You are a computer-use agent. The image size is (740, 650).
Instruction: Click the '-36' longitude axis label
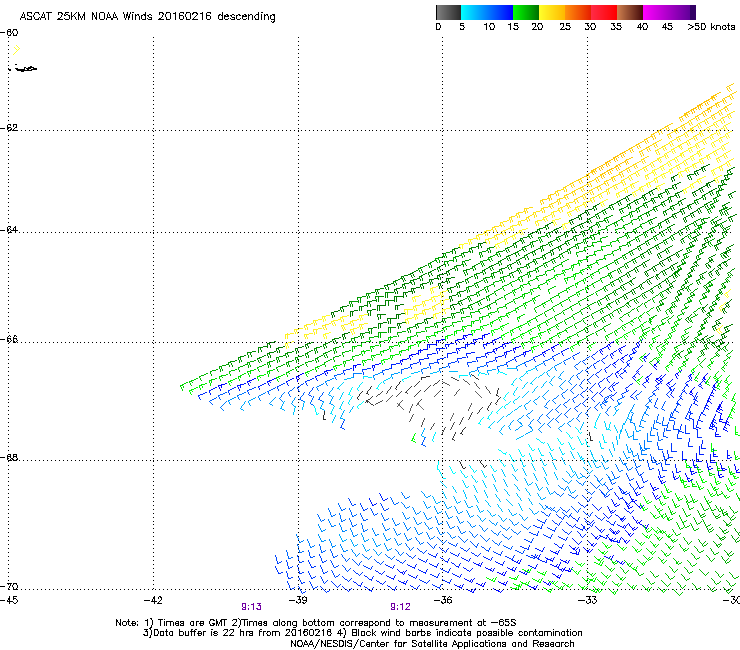point(443,600)
